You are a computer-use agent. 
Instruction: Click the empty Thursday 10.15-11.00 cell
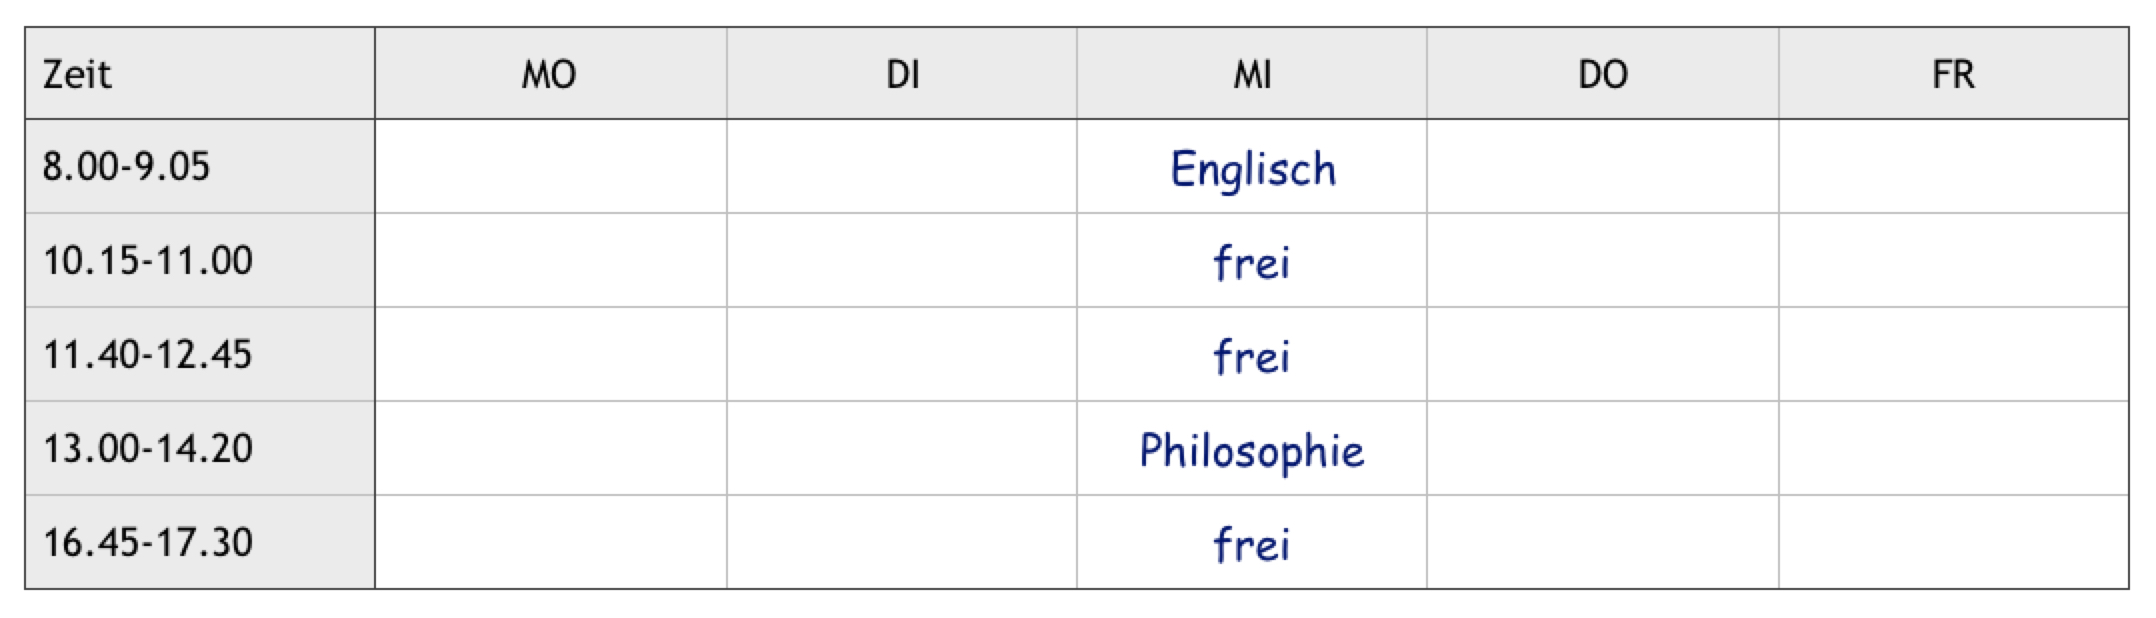pyautogui.click(x=1602, y=260)
